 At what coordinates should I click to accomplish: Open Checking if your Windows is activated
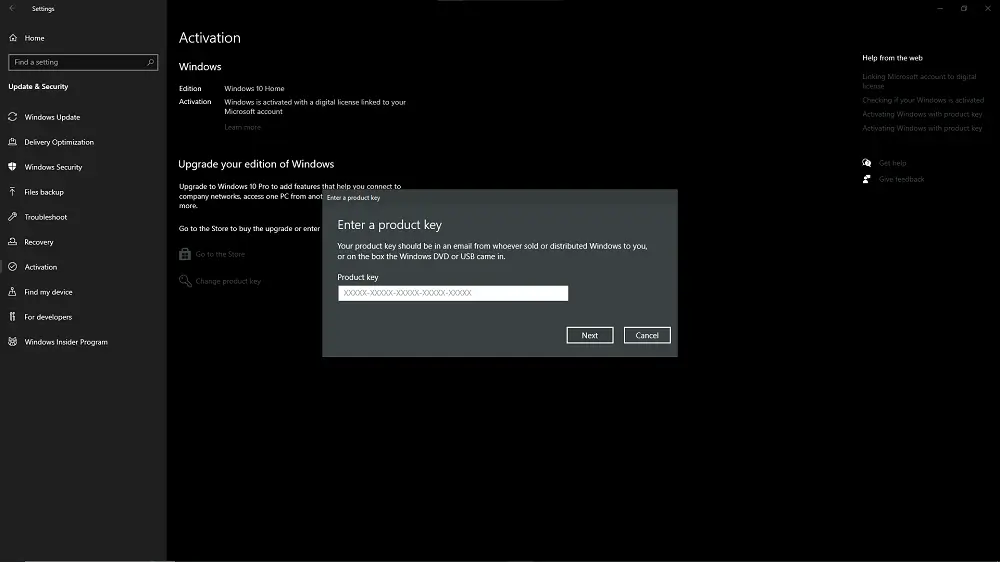coord(923,100)
